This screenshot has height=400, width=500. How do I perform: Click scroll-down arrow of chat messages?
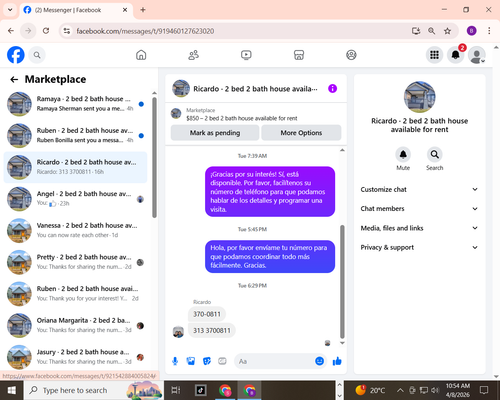coord(342,343)
